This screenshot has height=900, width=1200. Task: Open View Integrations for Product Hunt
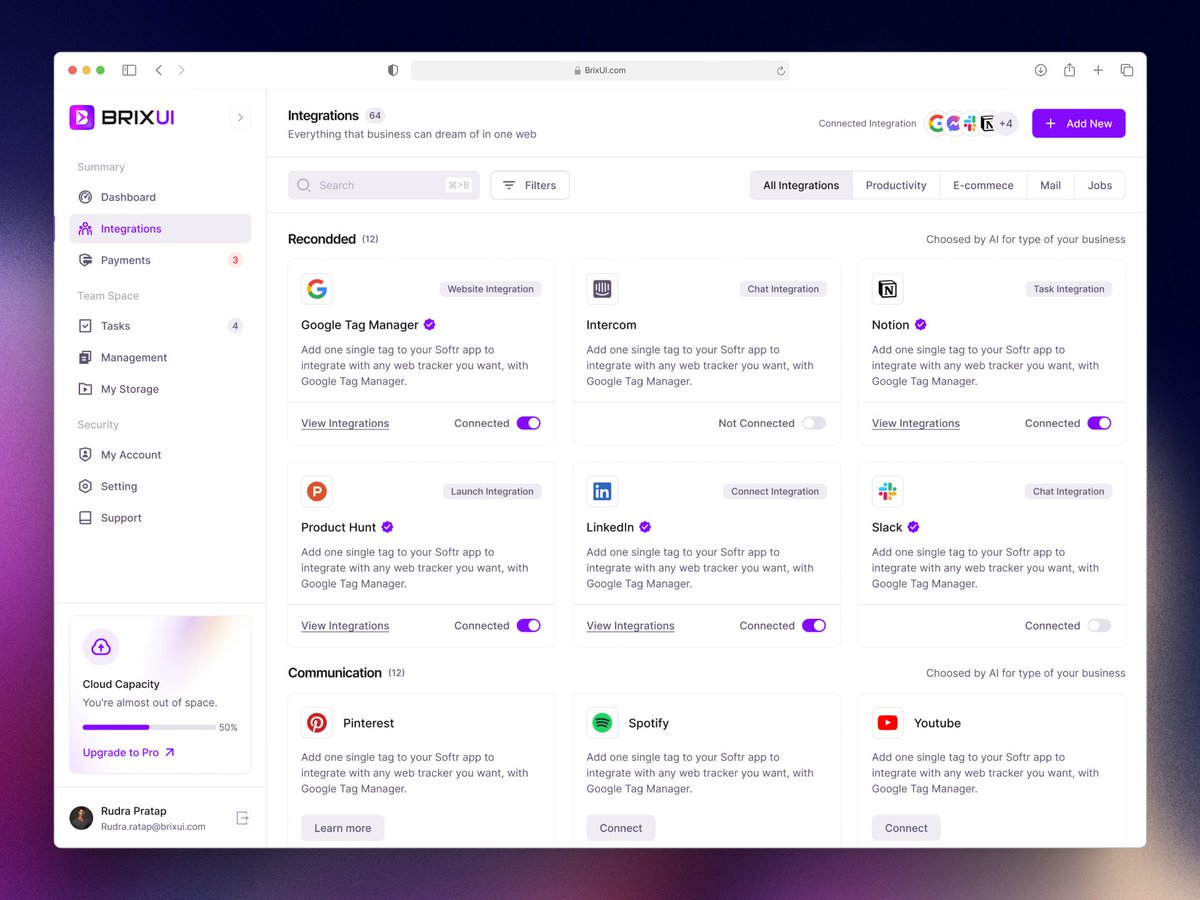(345, 626)
